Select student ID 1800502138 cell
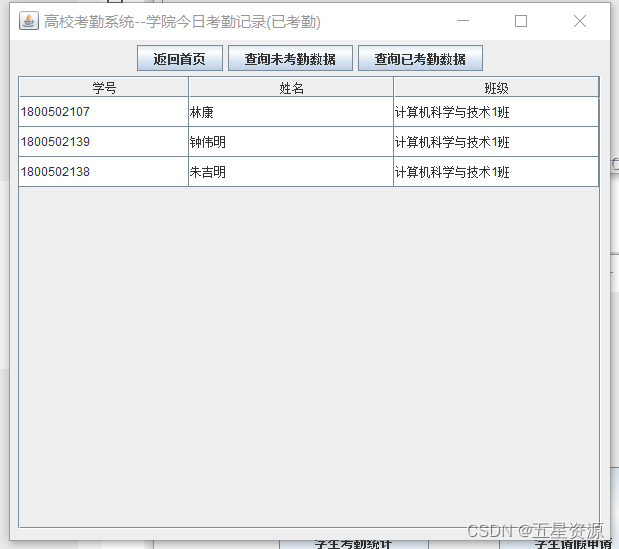 point(103,172)
